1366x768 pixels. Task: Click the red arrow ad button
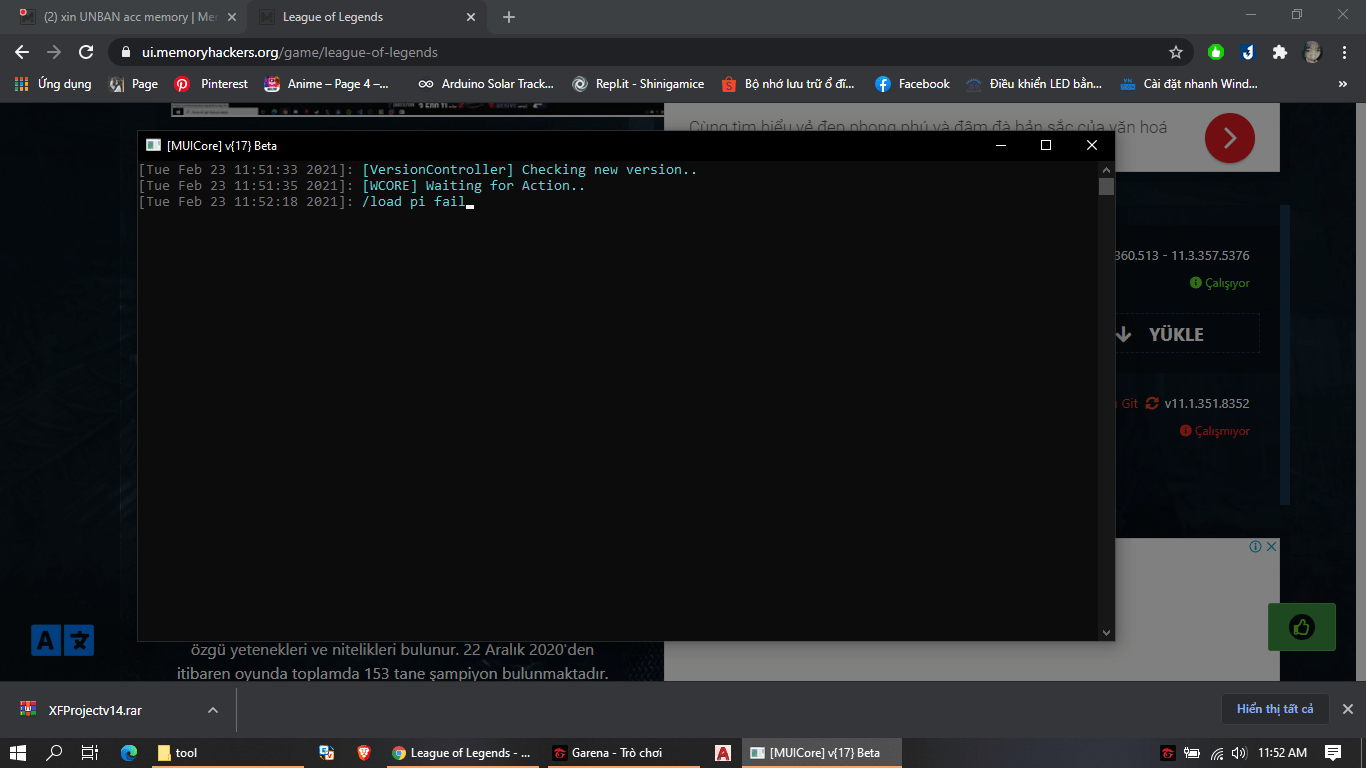point(1230,138)
